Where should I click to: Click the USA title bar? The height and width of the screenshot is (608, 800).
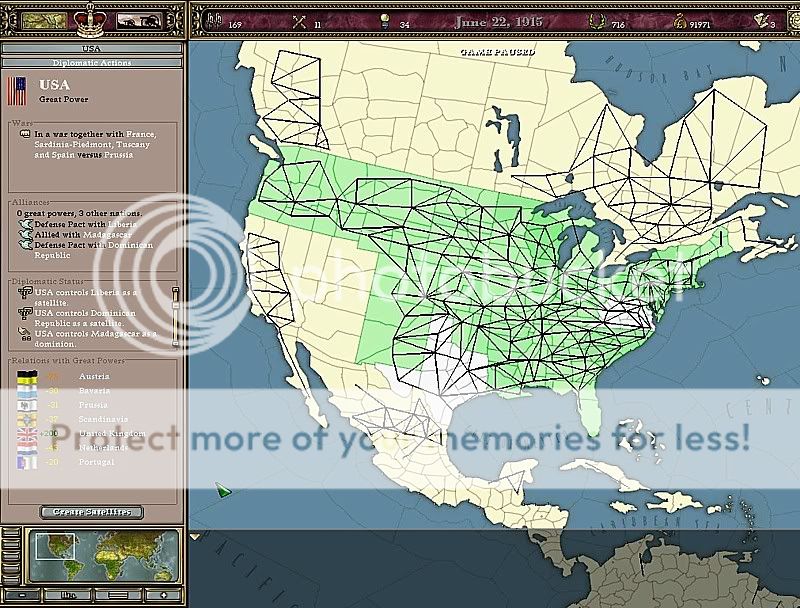(x=91, y=47)
